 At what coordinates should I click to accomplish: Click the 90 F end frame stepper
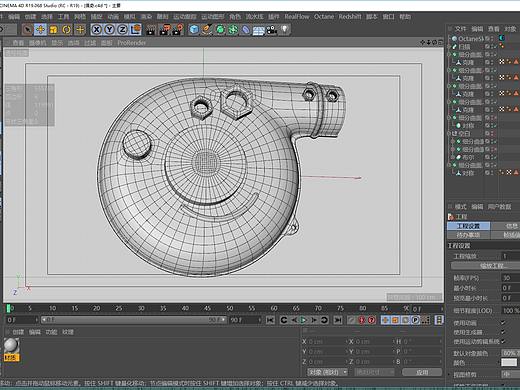click(260, 320)
